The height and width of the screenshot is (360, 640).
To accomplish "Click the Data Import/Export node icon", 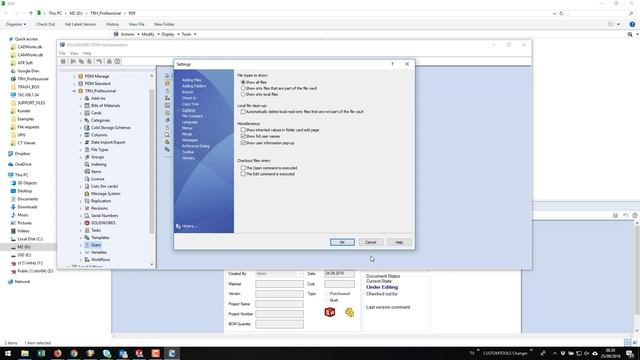I will point(87,142).
